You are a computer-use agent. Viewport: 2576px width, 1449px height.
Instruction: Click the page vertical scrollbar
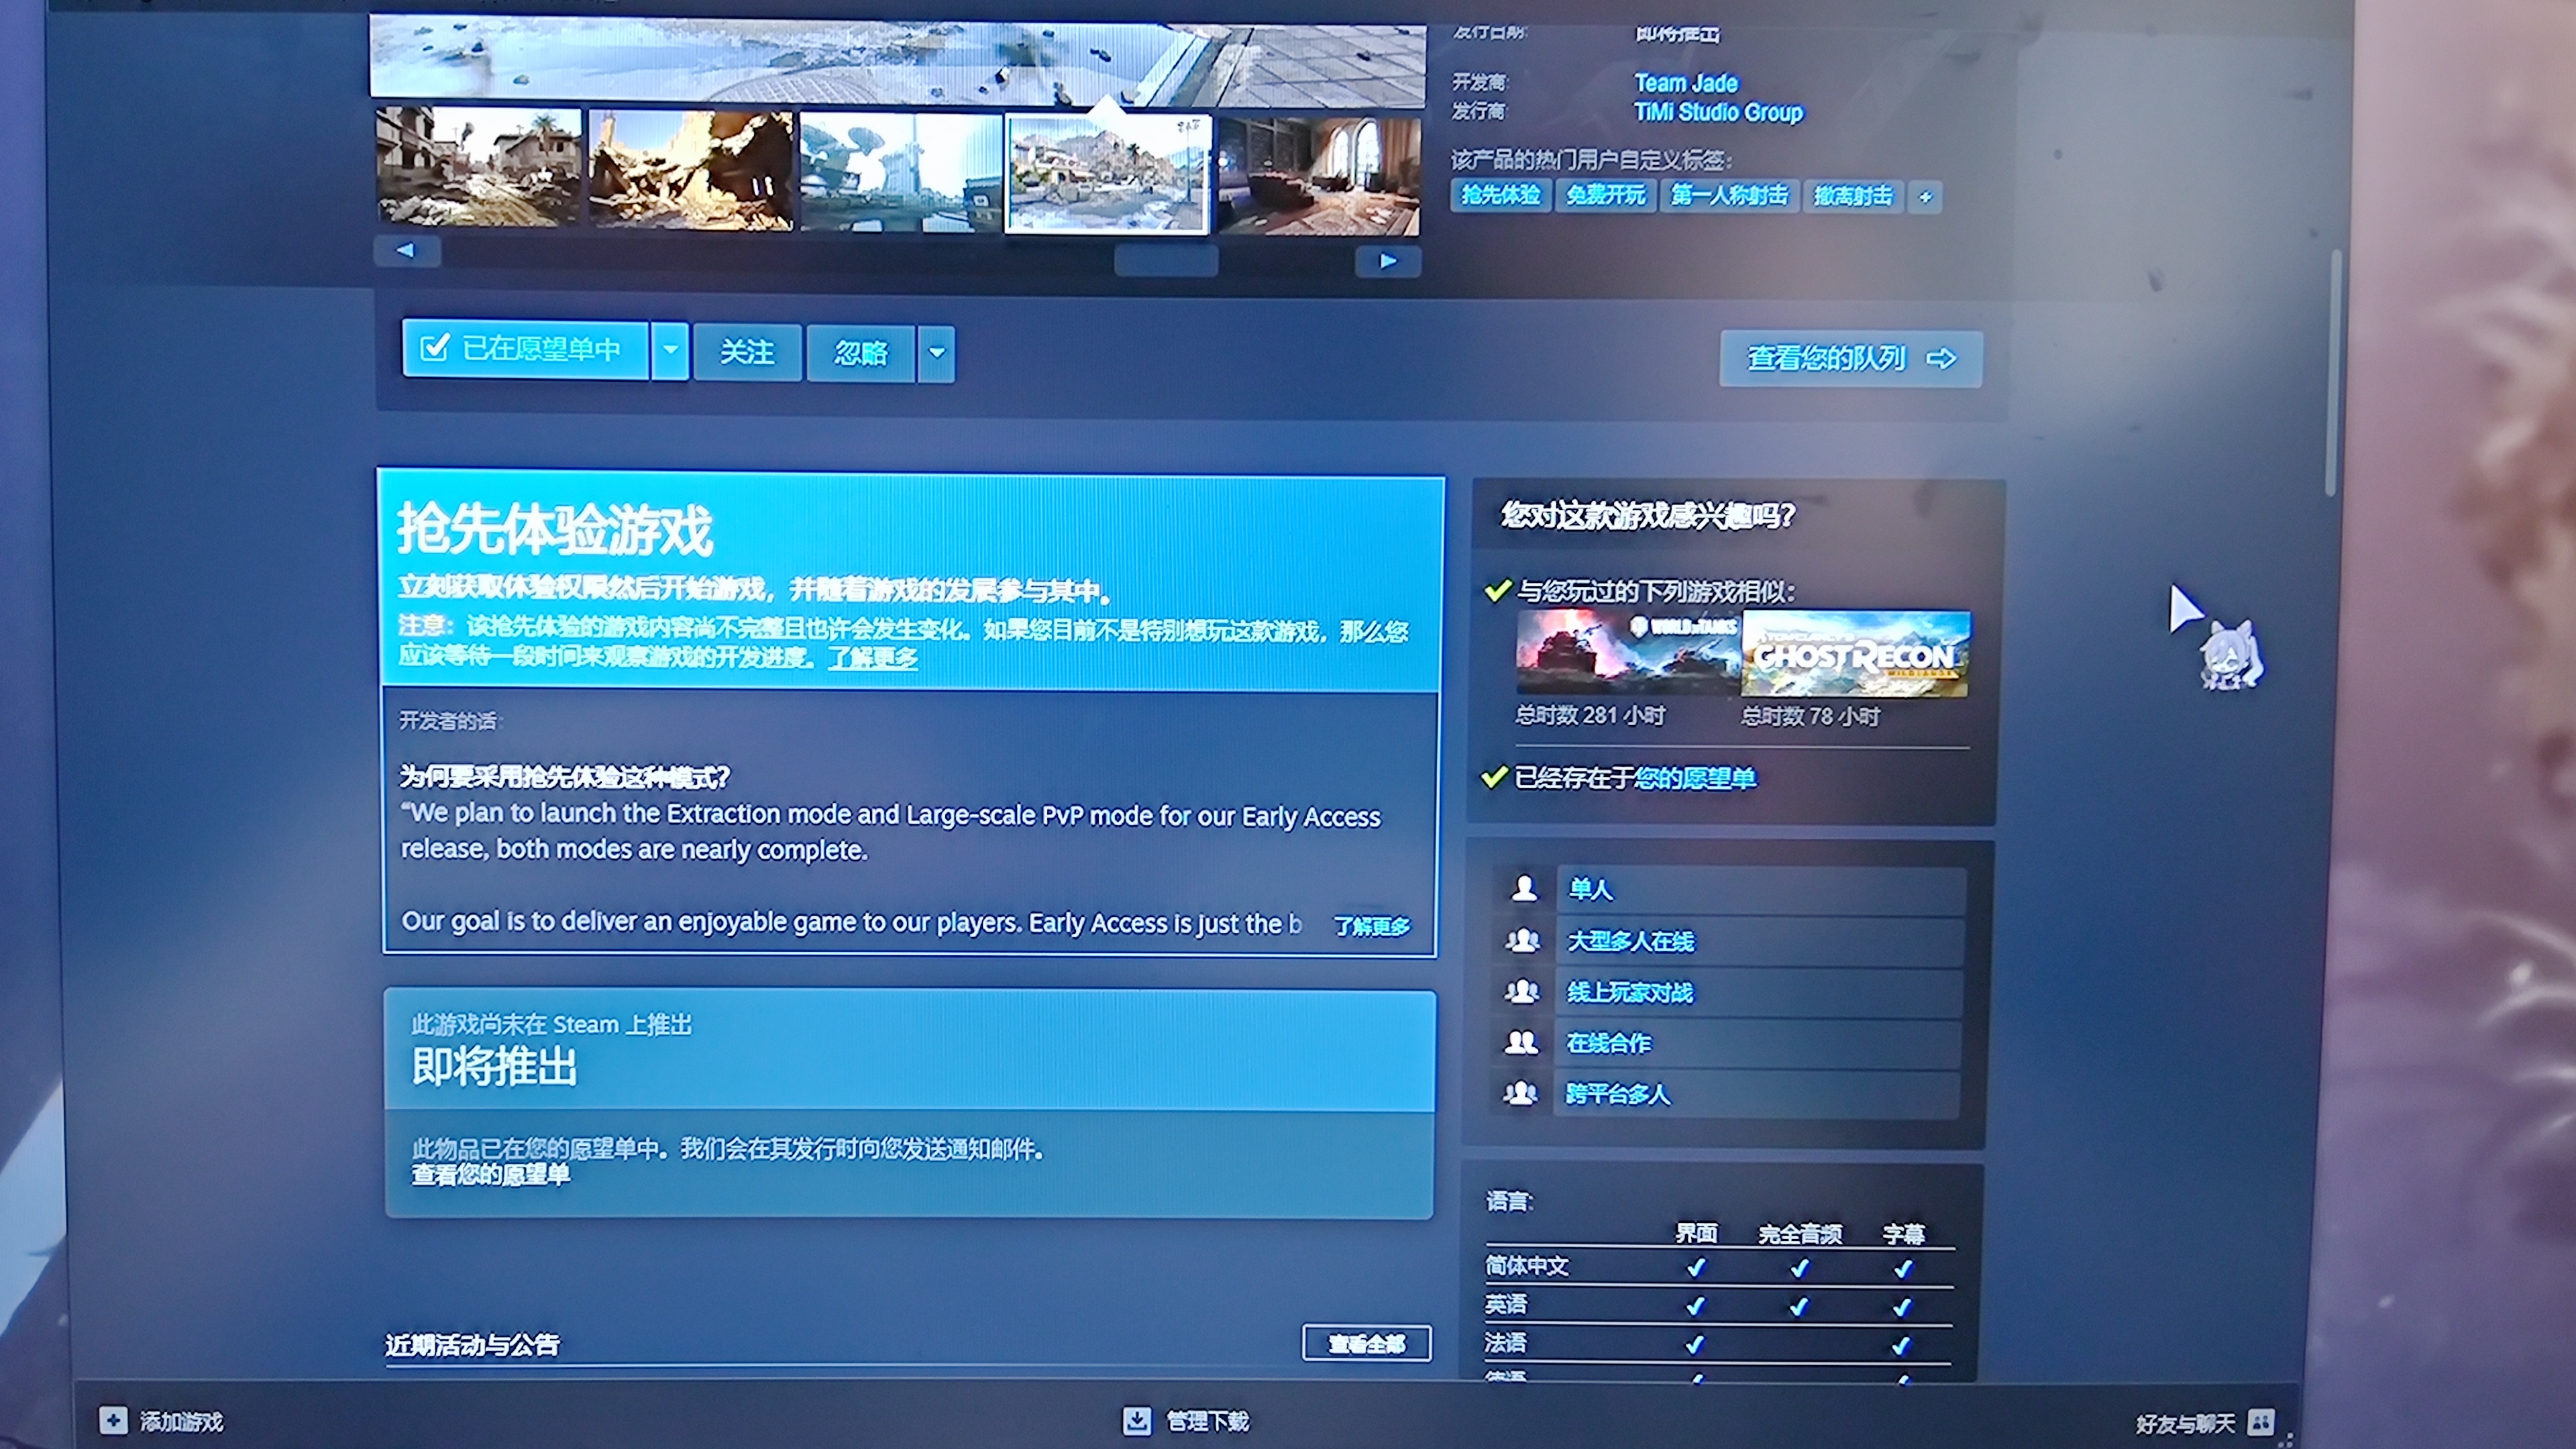[x=2334, y=372]
